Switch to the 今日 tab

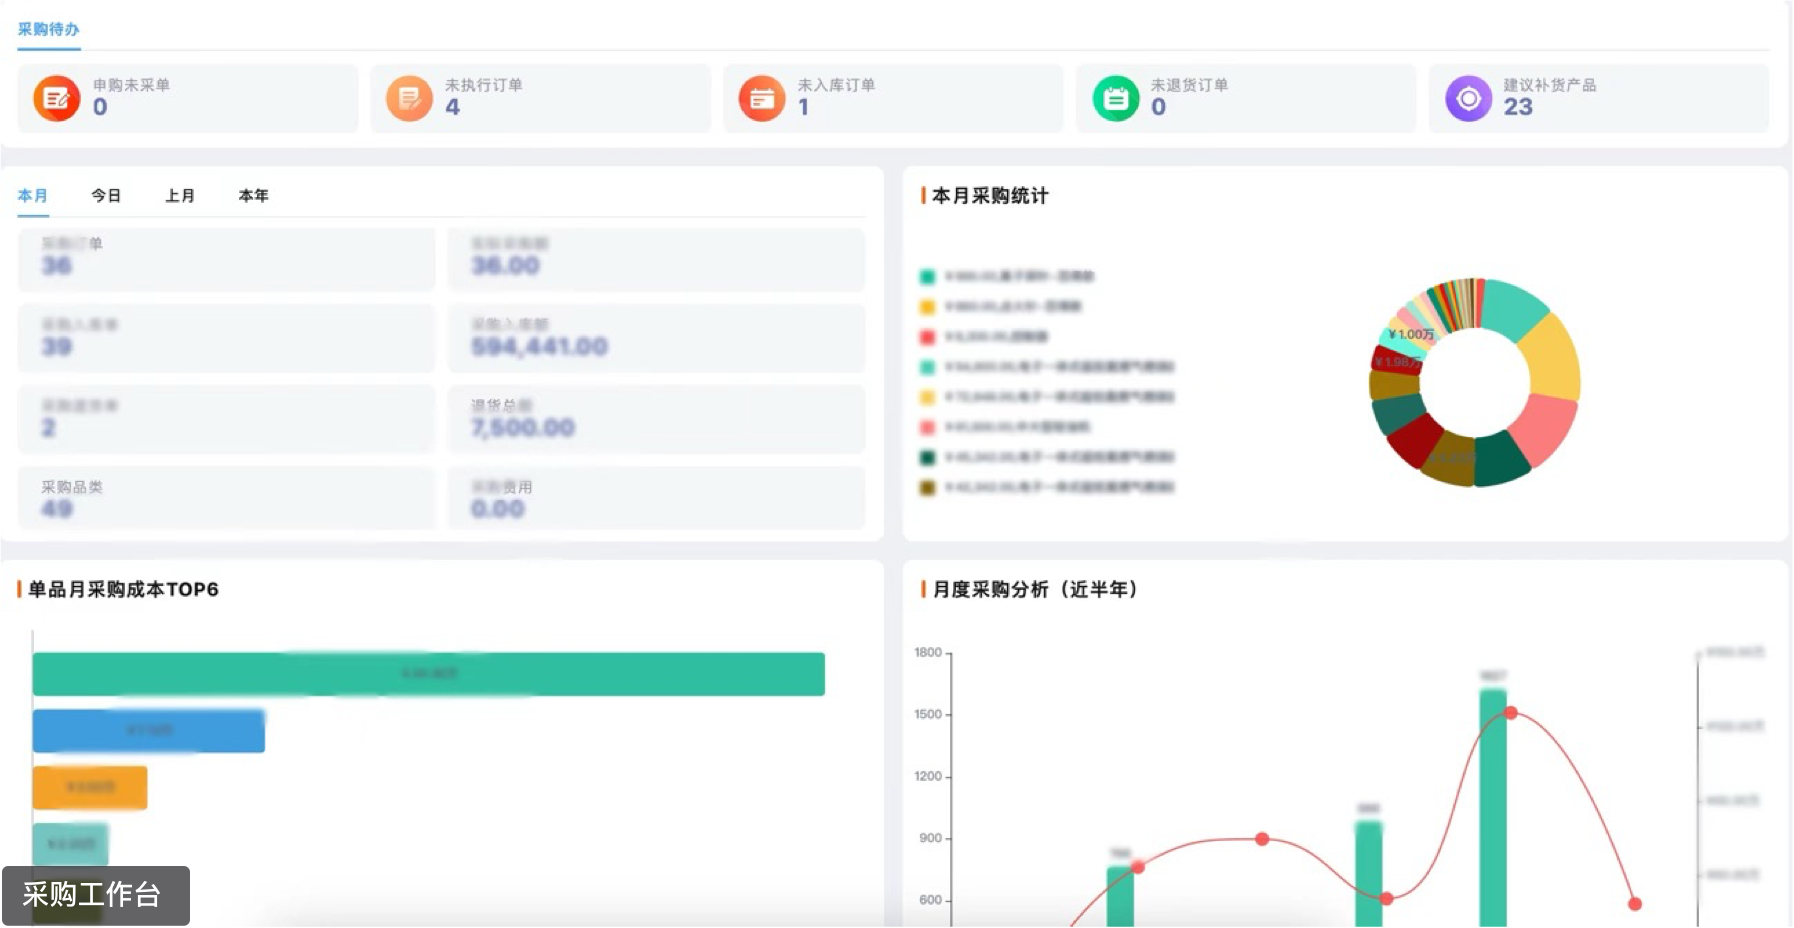106,196
